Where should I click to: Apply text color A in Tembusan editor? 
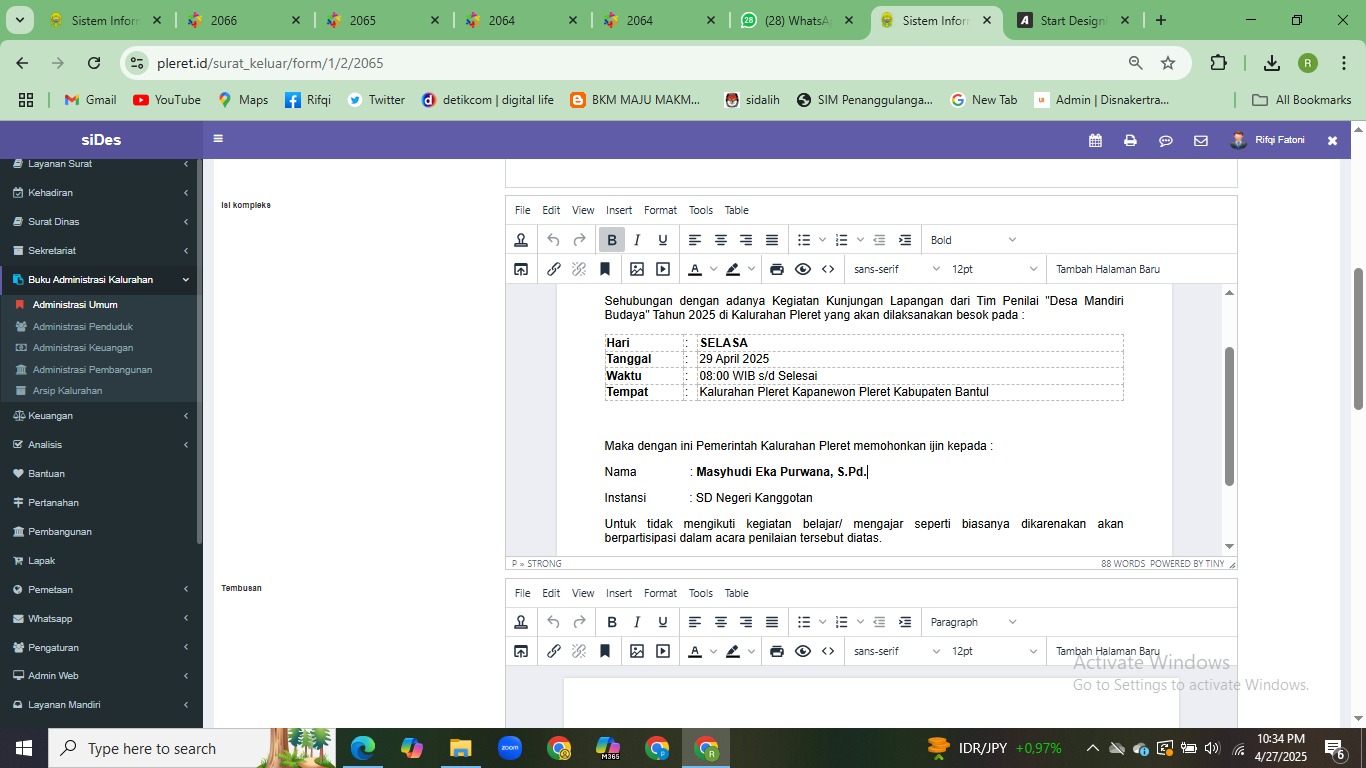point(695,651)
